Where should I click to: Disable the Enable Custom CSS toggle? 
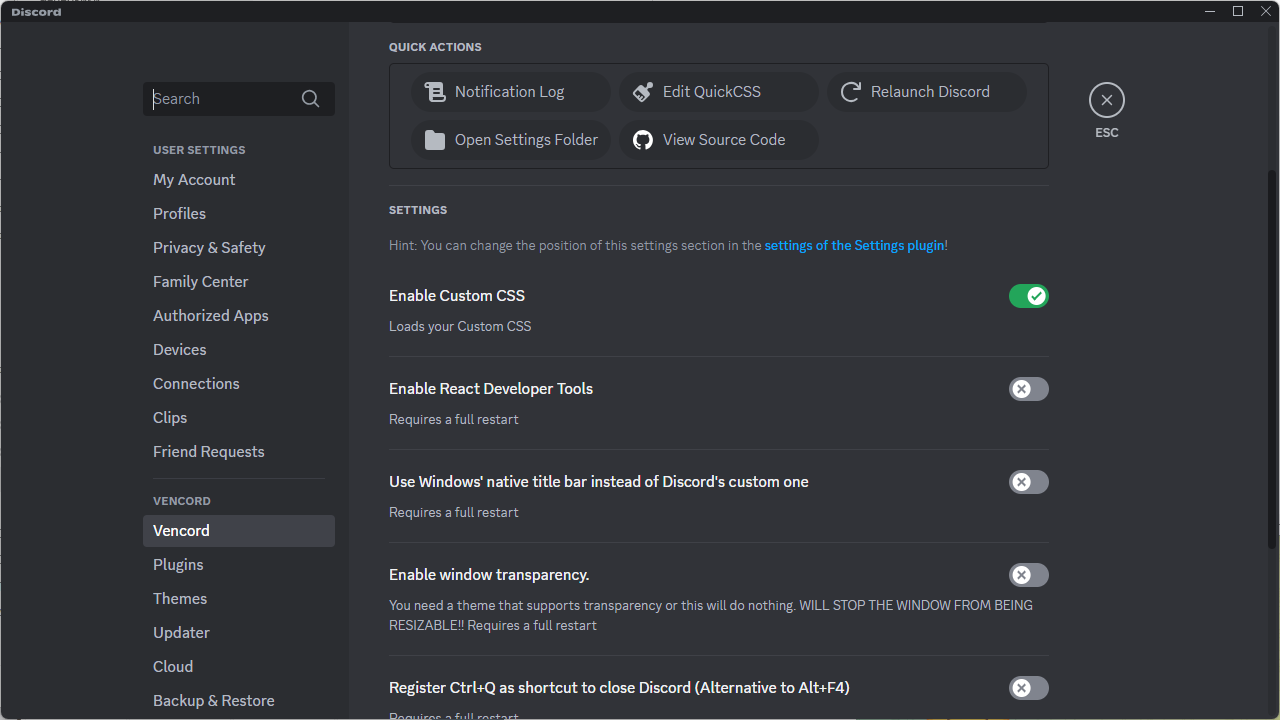point(1028,296)
